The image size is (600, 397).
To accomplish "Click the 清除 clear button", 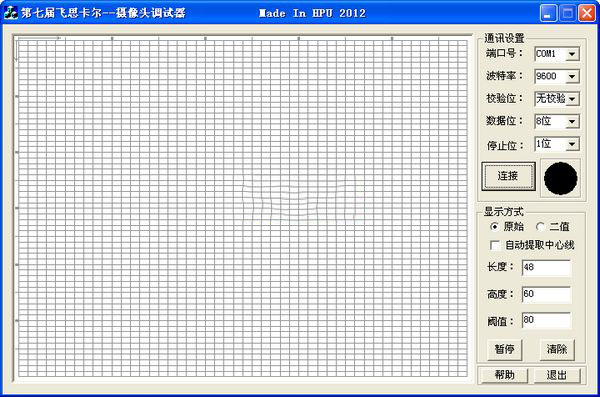I will [557, 349].
